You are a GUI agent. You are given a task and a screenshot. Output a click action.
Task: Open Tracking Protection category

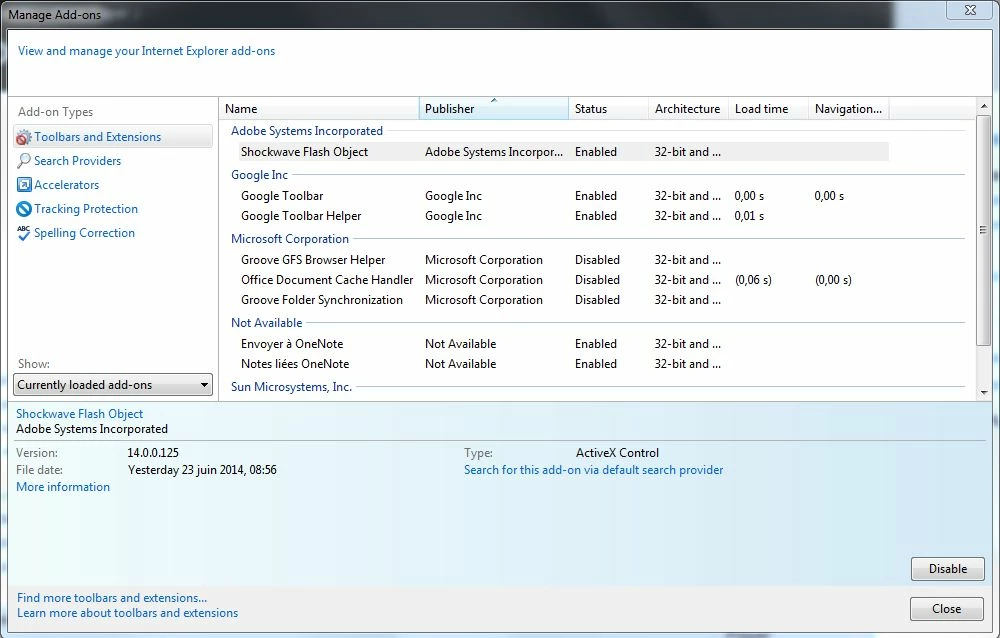click(x=85, y=209)
